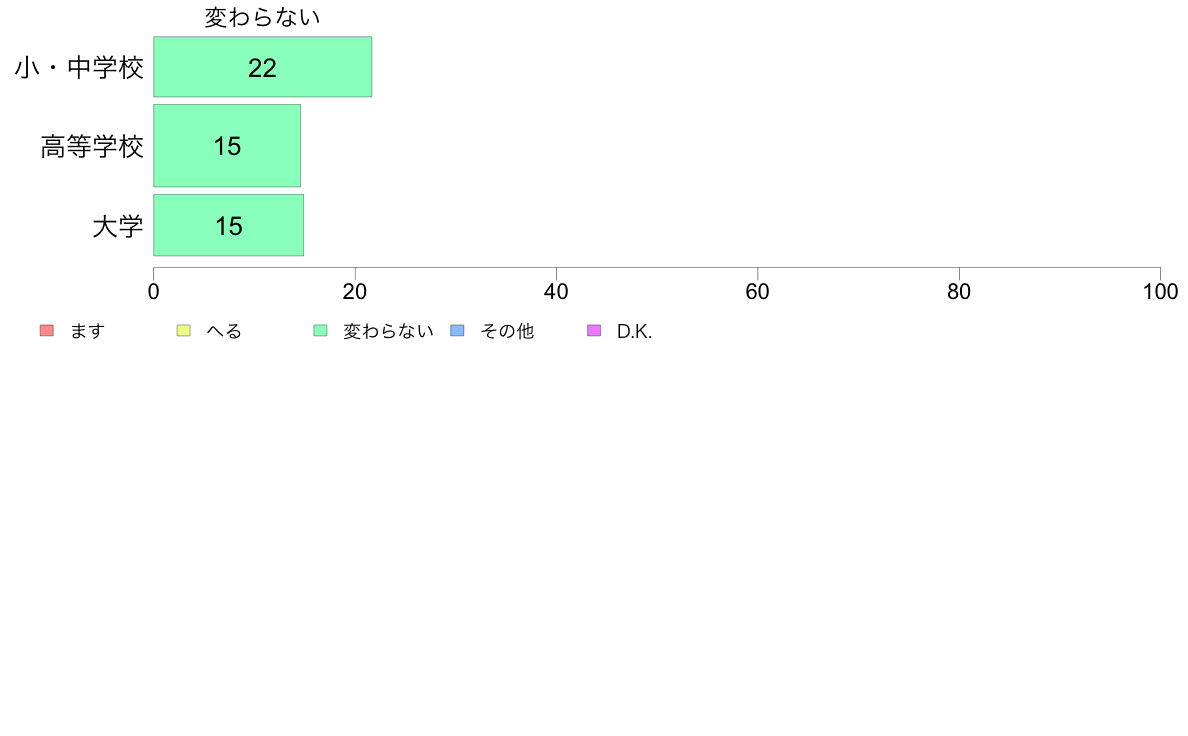
Task: Click the D.K. legend text
Action: (x=634, y=331)
